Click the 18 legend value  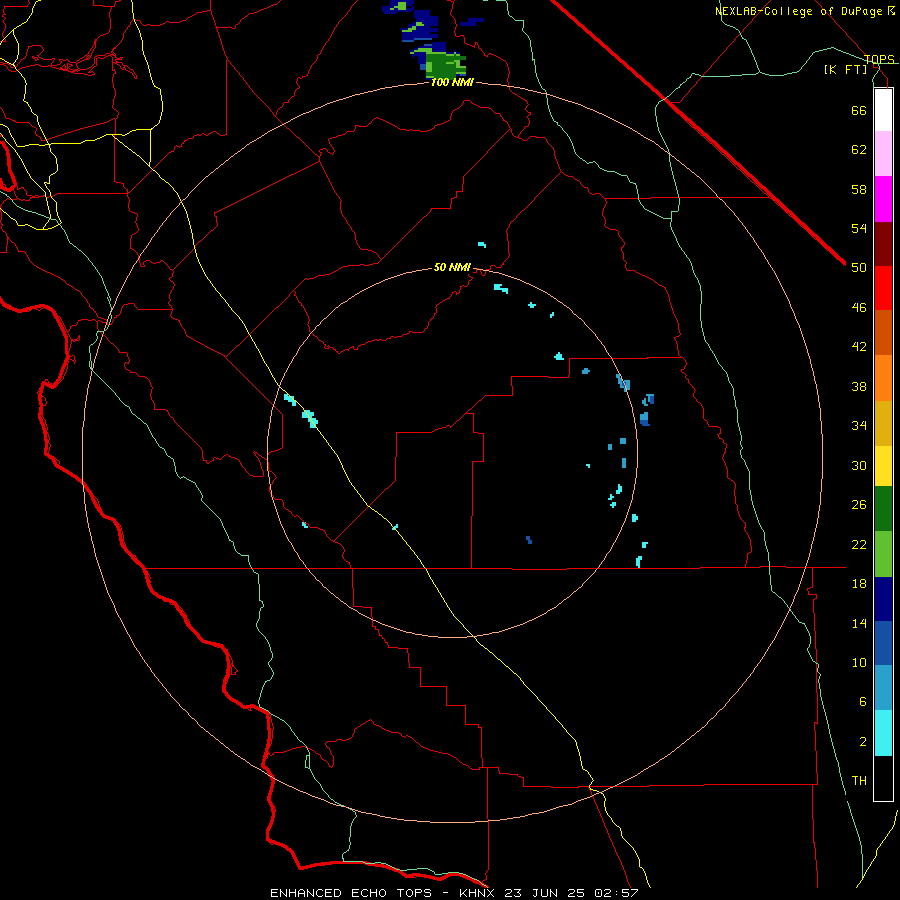[859, 584]
